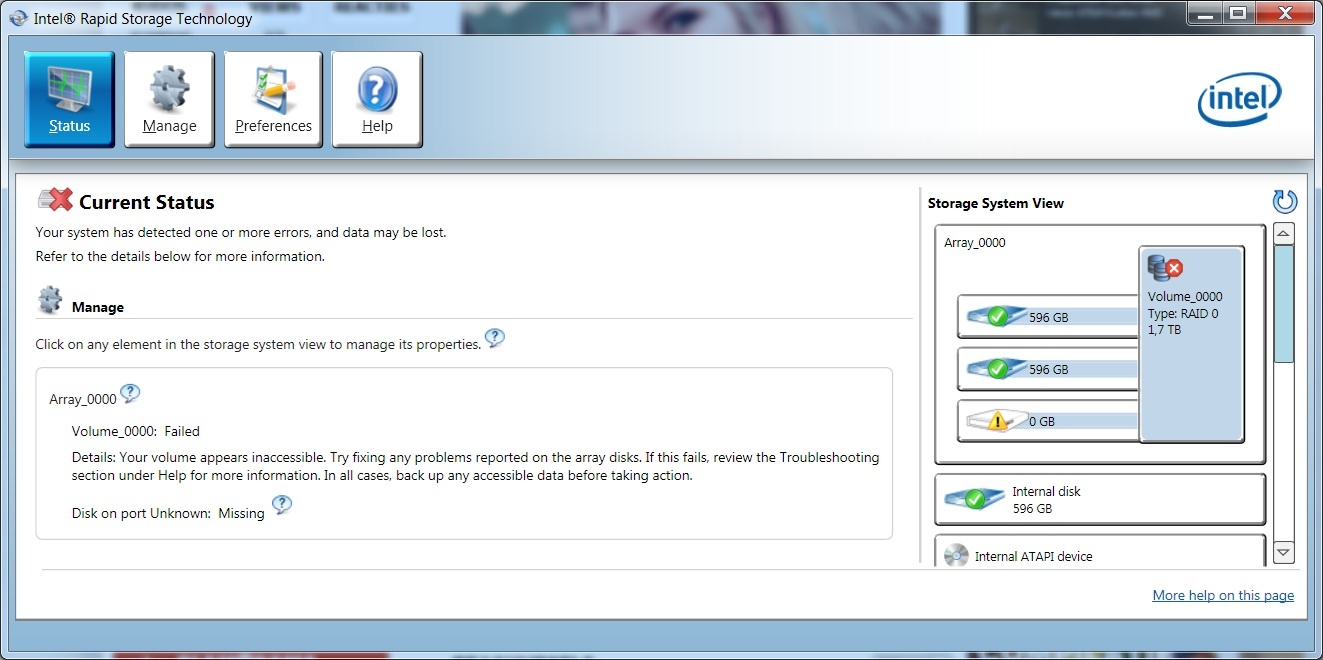
Task: Click the Help question mark icon
Action: click(376, 90)
